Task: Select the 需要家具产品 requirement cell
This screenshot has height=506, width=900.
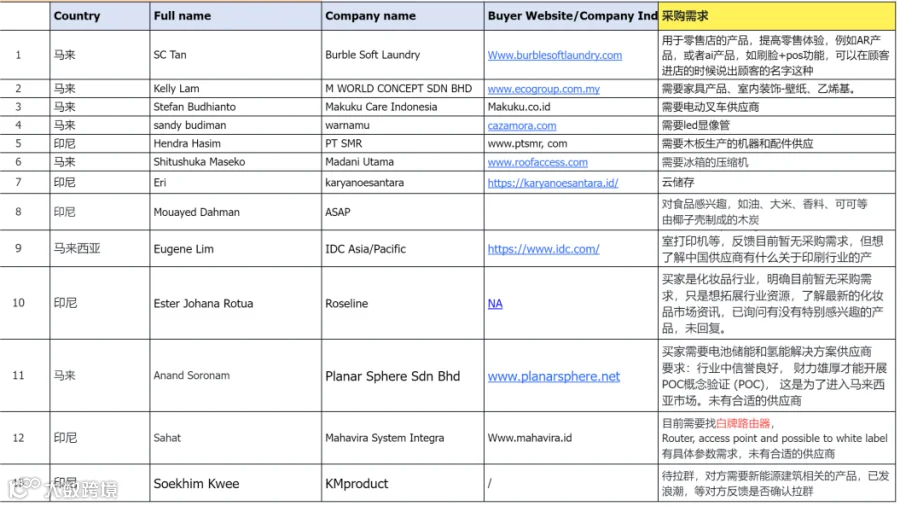Action: pyautogui.click(x=777, y=88)
